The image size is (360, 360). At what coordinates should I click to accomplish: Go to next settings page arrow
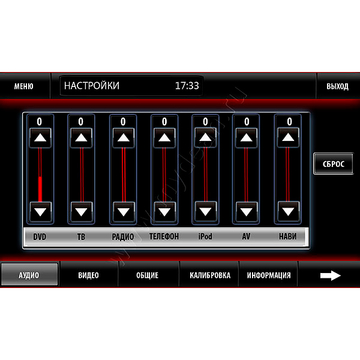tap(330, 275)
